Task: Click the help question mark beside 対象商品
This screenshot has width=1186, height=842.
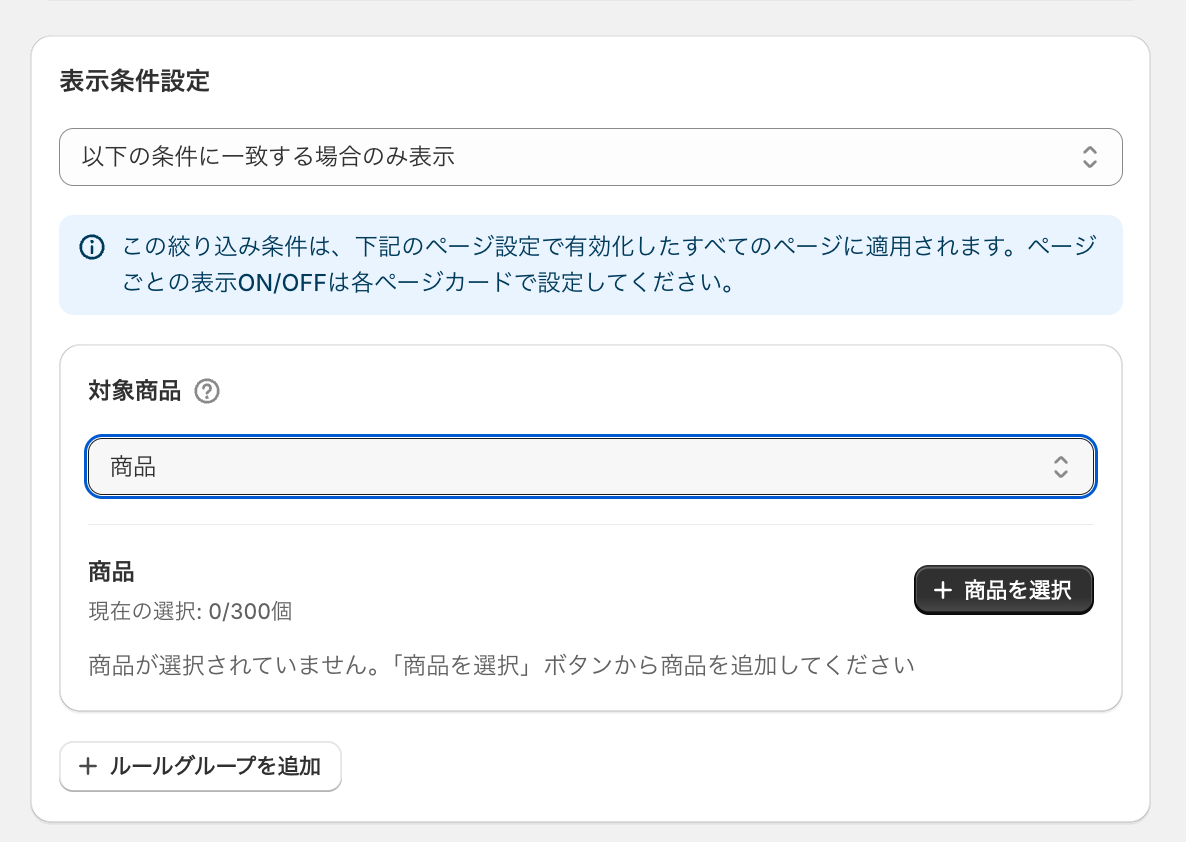Action: click(207, 391)
